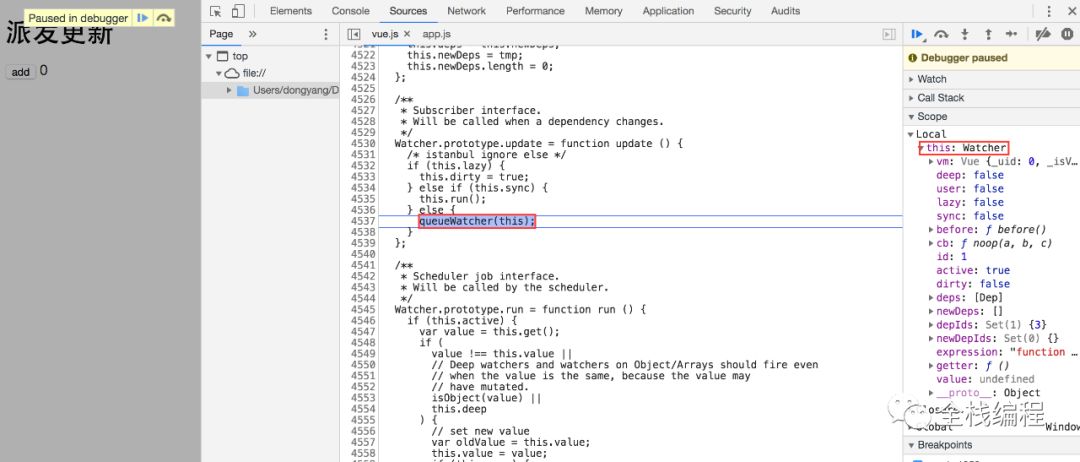Hide the file navigator sidebar
Viewport: 1080px width, 462px height.
(x=353, y=34)
